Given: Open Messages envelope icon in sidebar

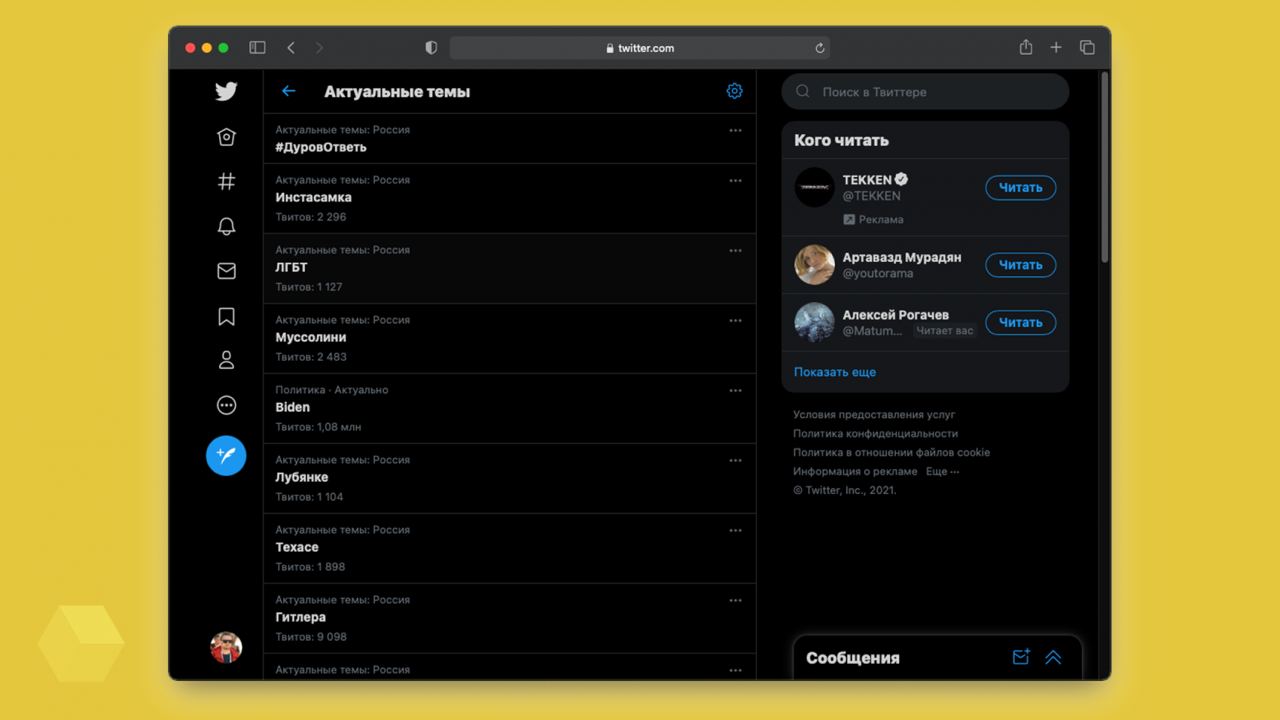Looking at the screenshot, I should (226, 271).
